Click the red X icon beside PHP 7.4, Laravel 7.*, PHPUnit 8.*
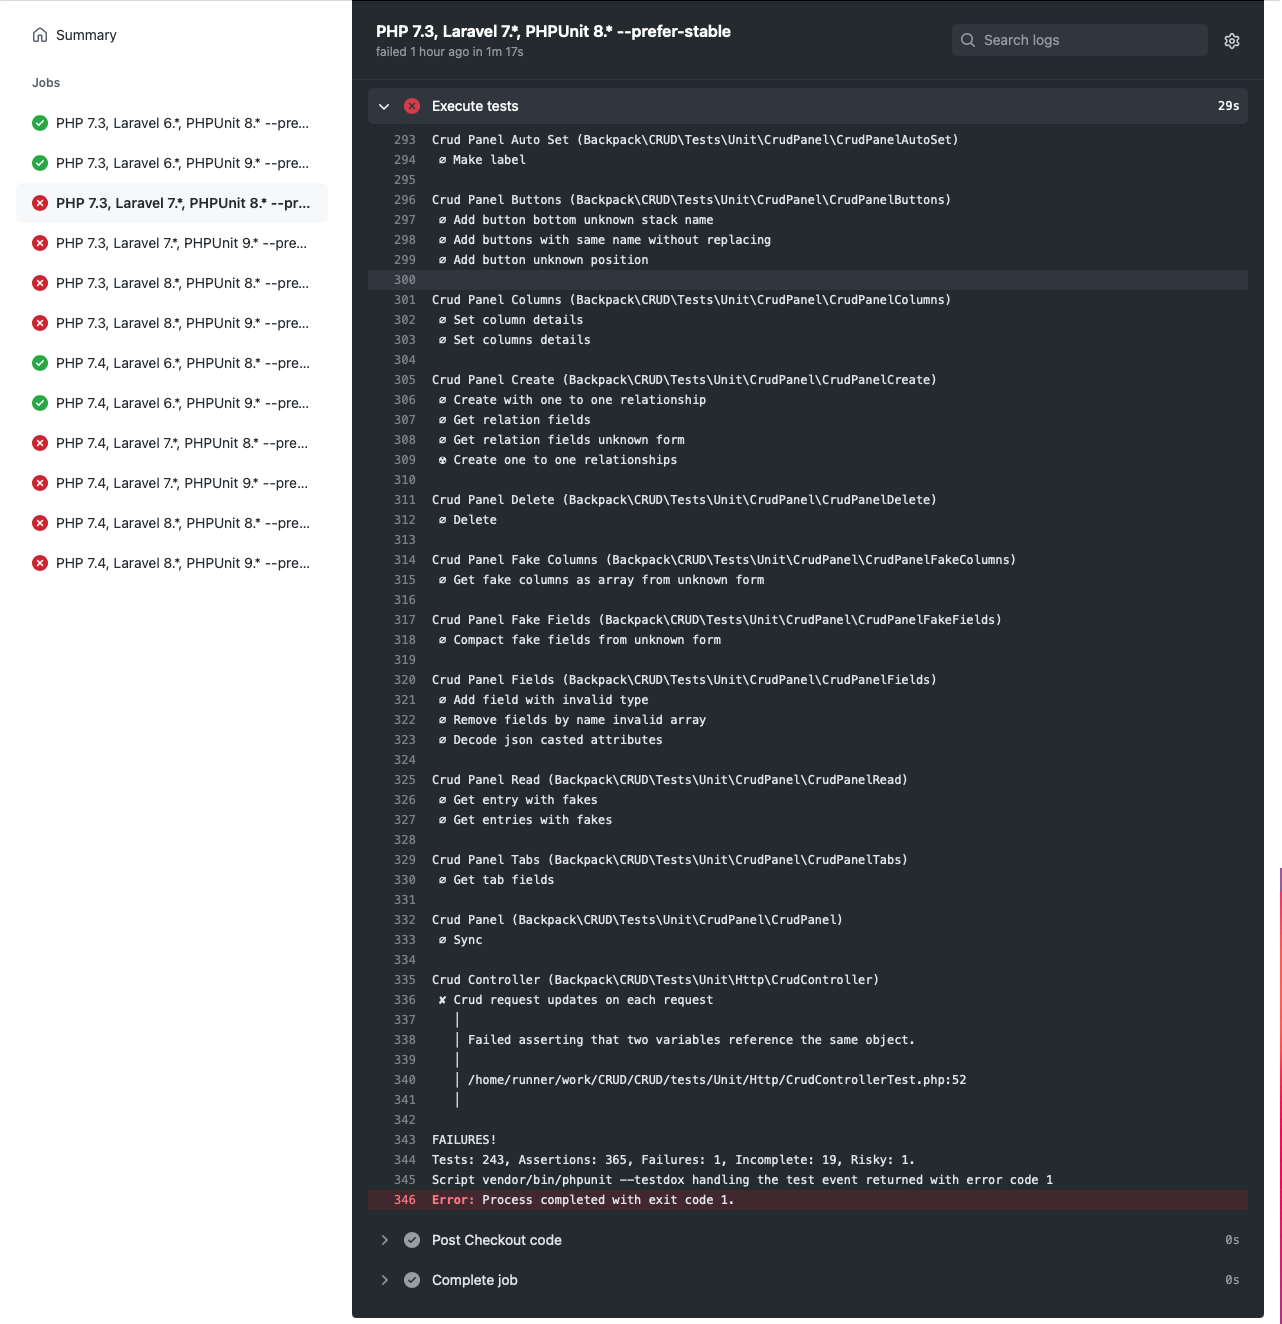The height and width of the screenshot is (1324, 1282). [40, 443]
